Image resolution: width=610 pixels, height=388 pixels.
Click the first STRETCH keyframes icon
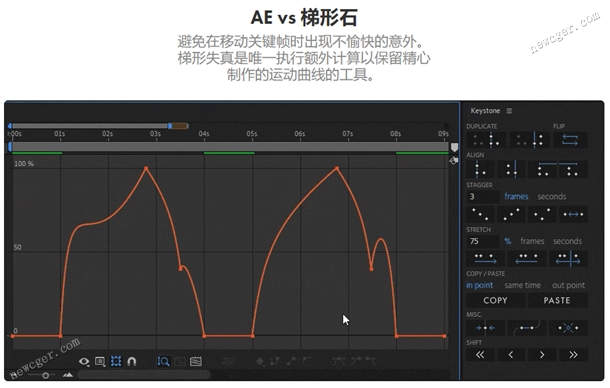485,258
